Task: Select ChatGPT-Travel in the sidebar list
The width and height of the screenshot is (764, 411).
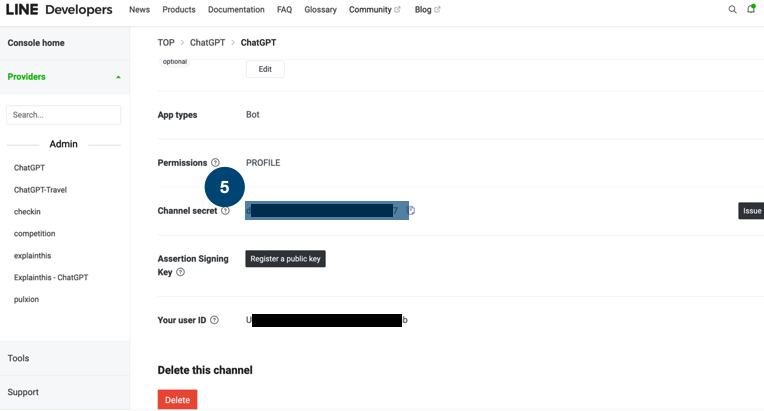Action: tap(40, 190)
